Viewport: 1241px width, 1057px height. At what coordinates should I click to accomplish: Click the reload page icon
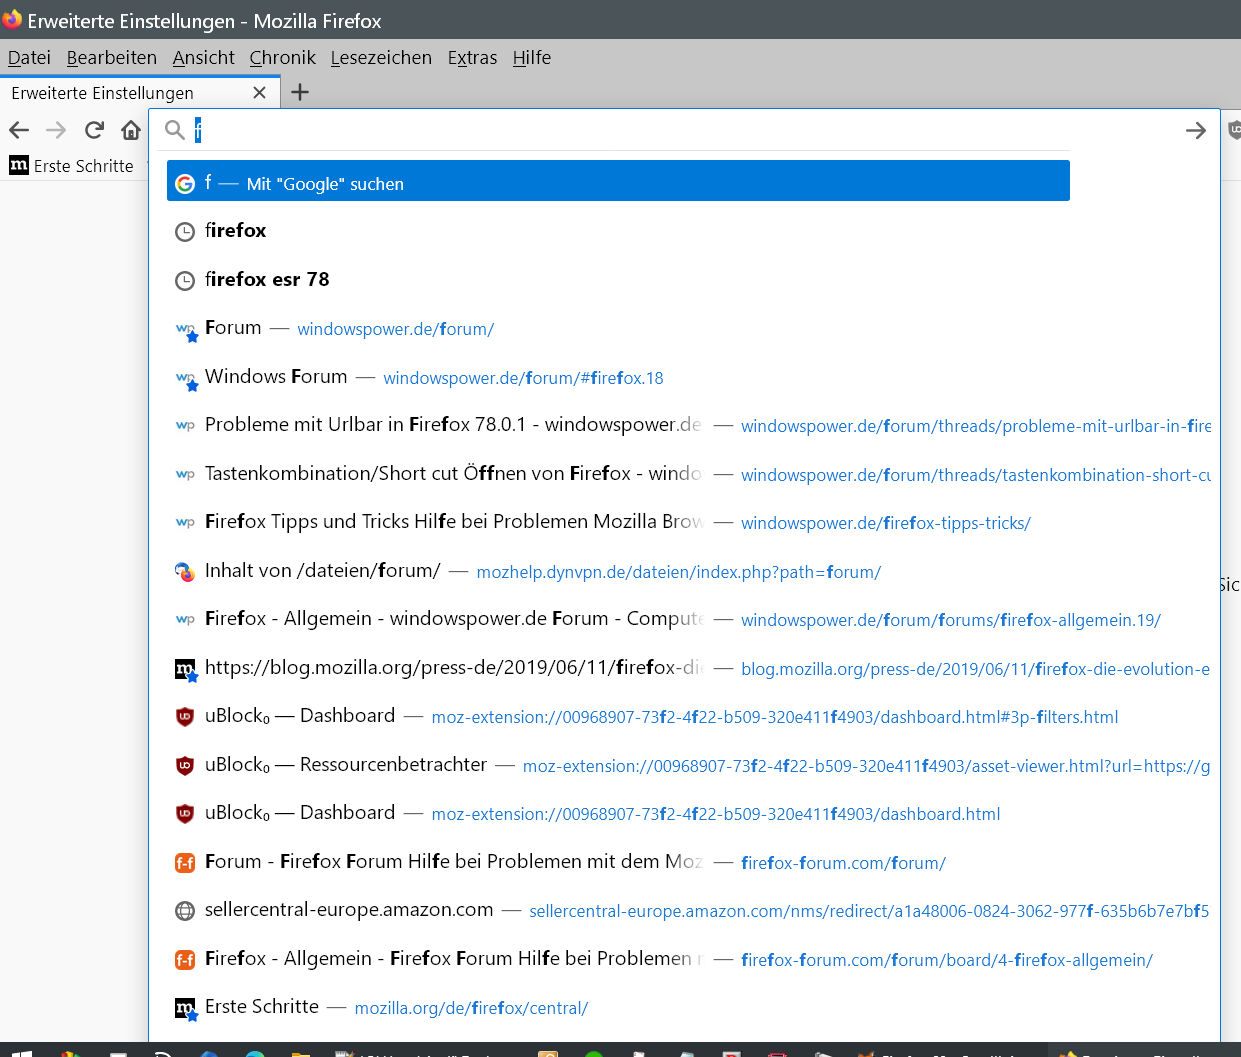point(94,130)
